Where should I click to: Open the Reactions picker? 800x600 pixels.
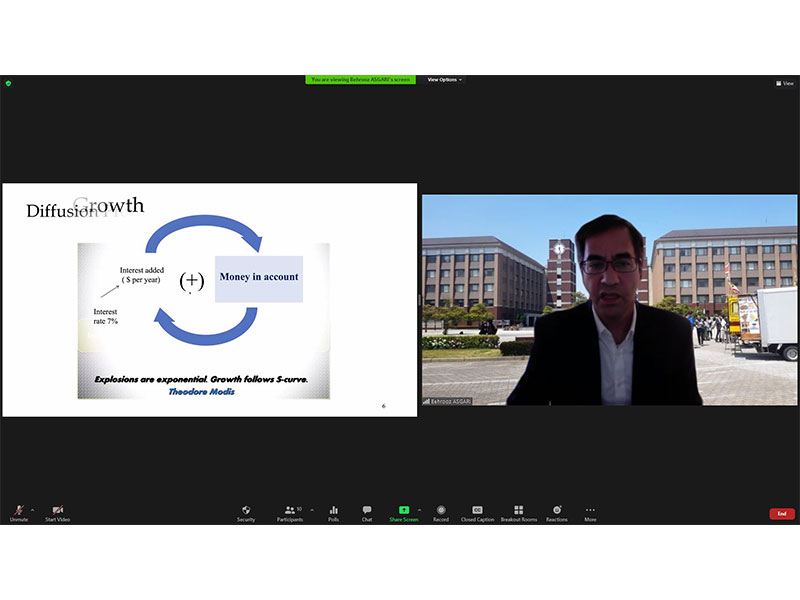click(557, 511)
